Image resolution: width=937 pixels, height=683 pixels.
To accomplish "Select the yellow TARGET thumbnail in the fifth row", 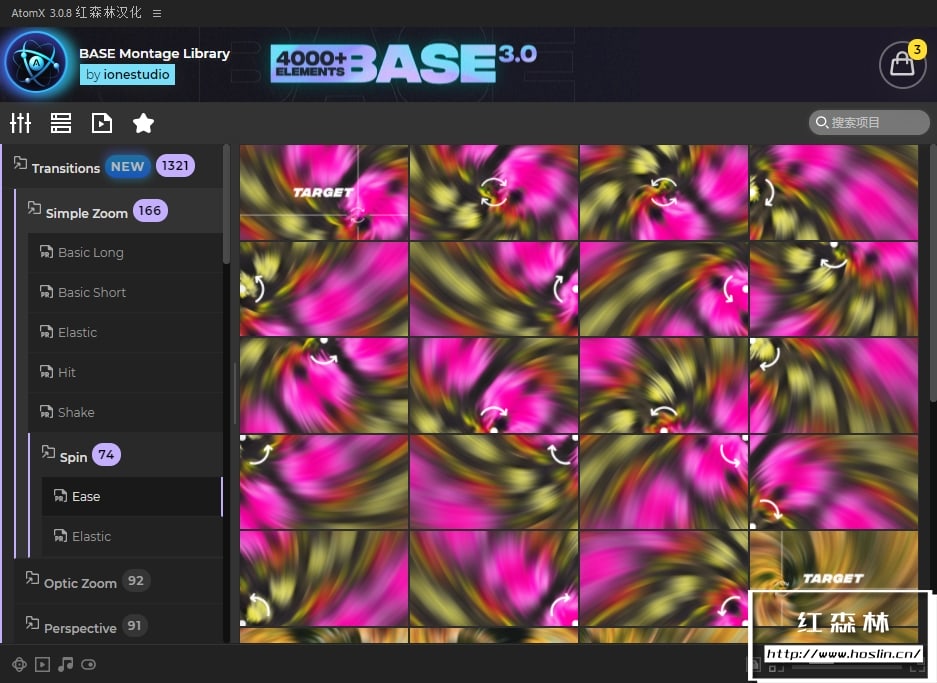I will [834, 578].
